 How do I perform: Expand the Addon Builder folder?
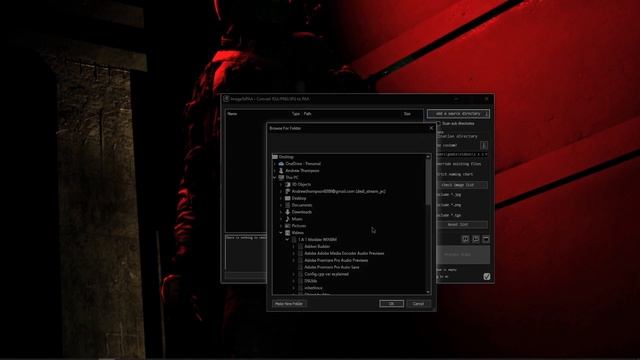tap(294, 247)
